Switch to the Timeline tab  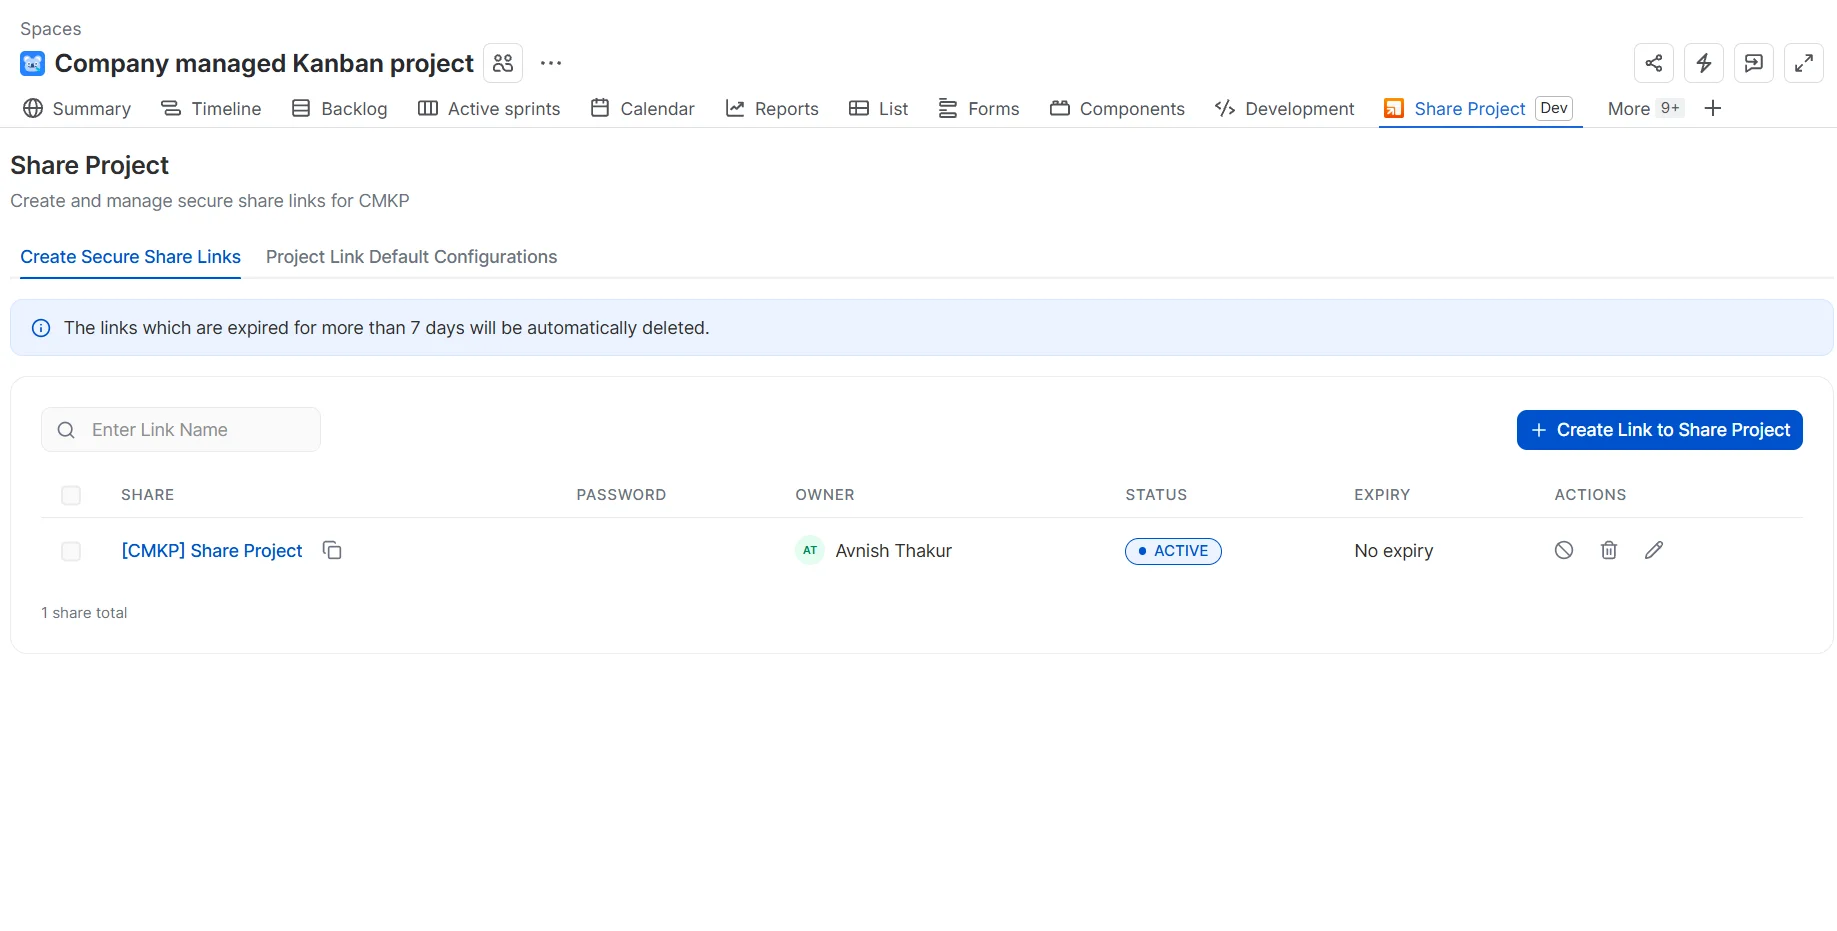[x=211, y=108]
